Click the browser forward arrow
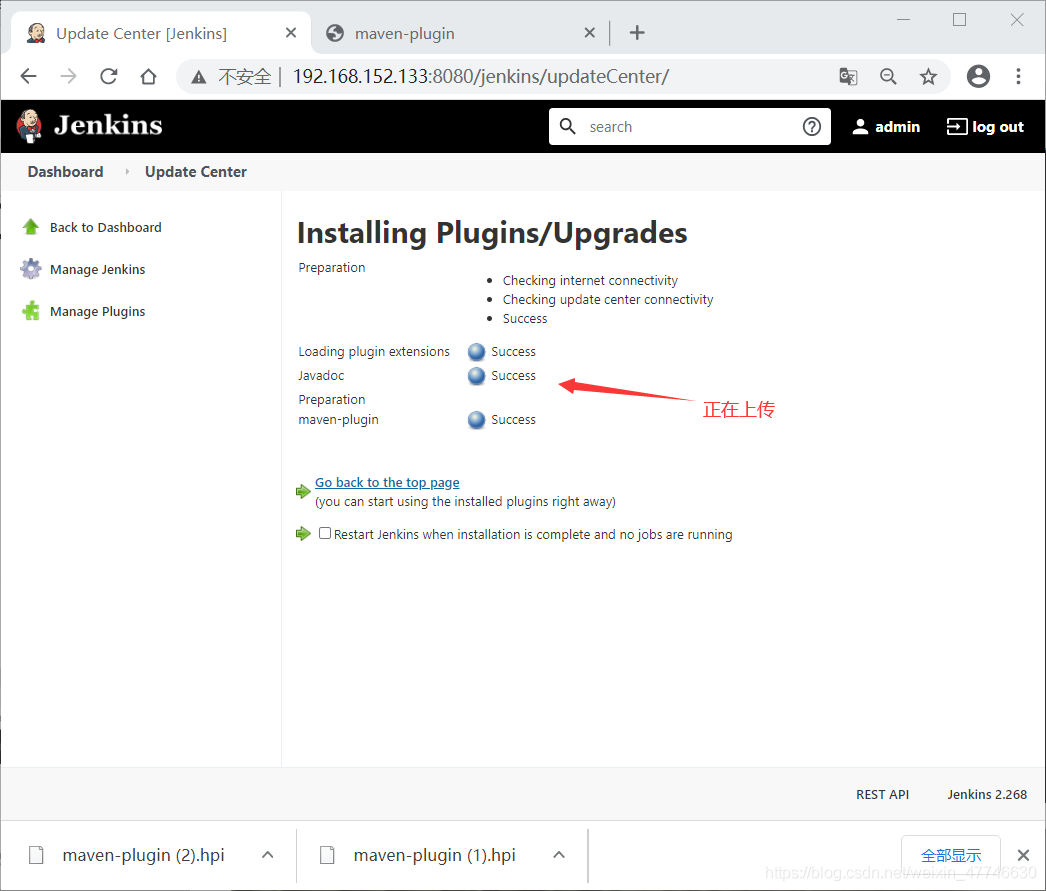Image resolution: width=1046 pixels, height=891 pixels. [68, 76]
